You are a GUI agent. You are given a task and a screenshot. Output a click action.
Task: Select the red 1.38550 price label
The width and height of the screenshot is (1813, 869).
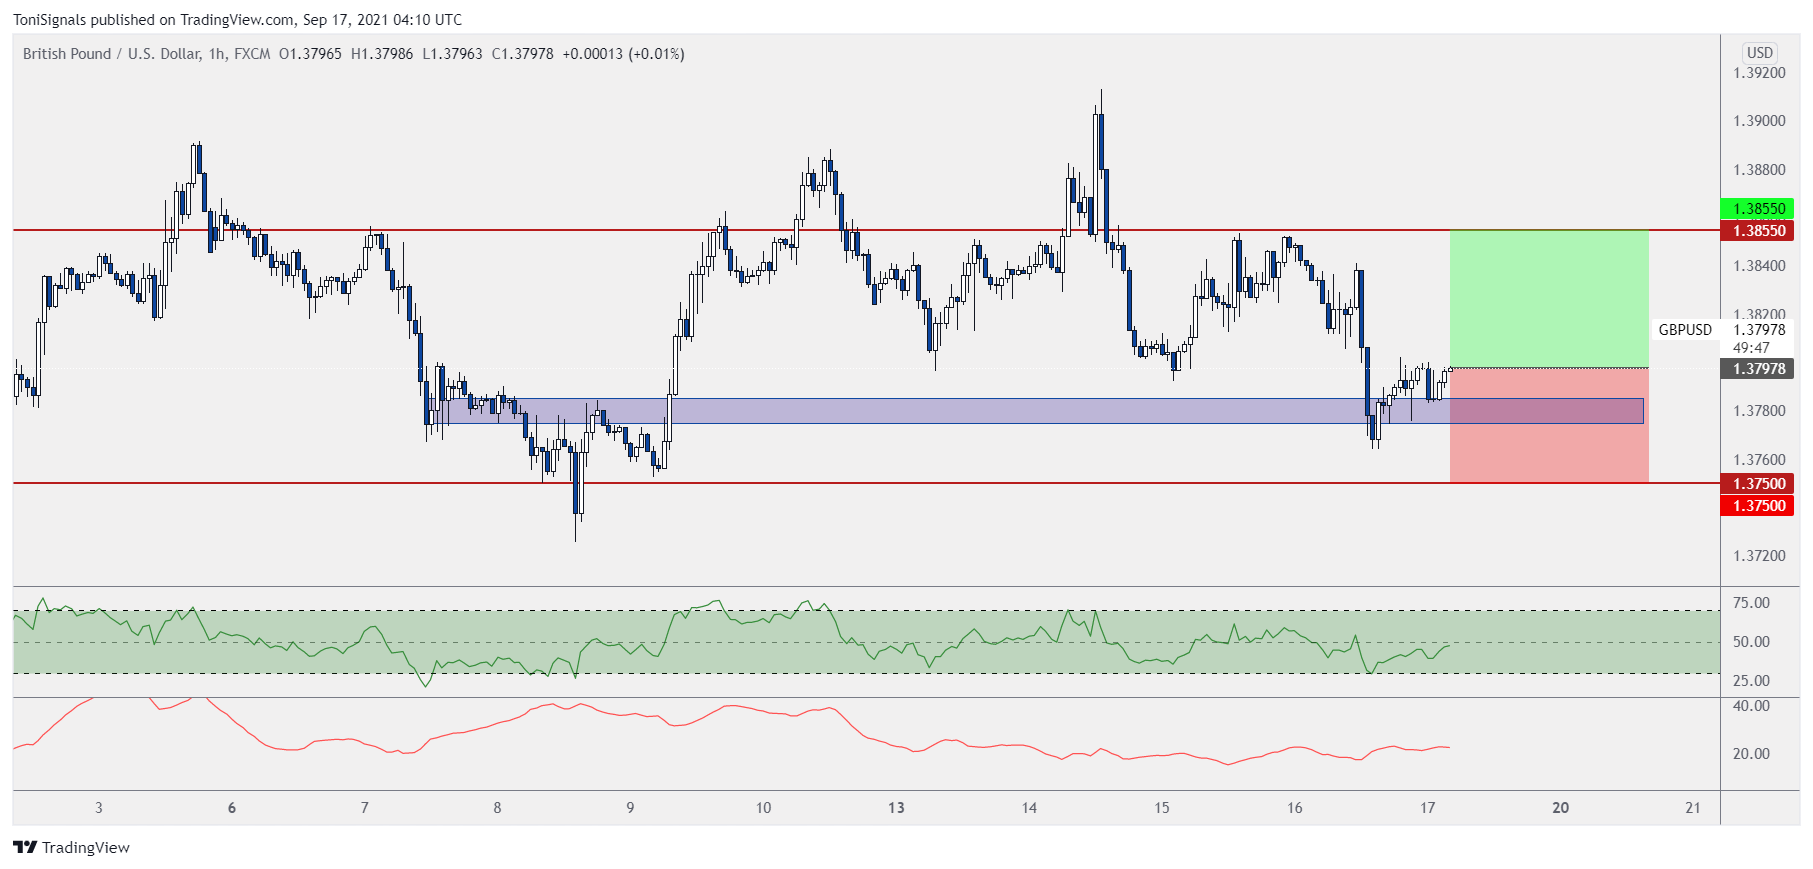click(1758, 231)
